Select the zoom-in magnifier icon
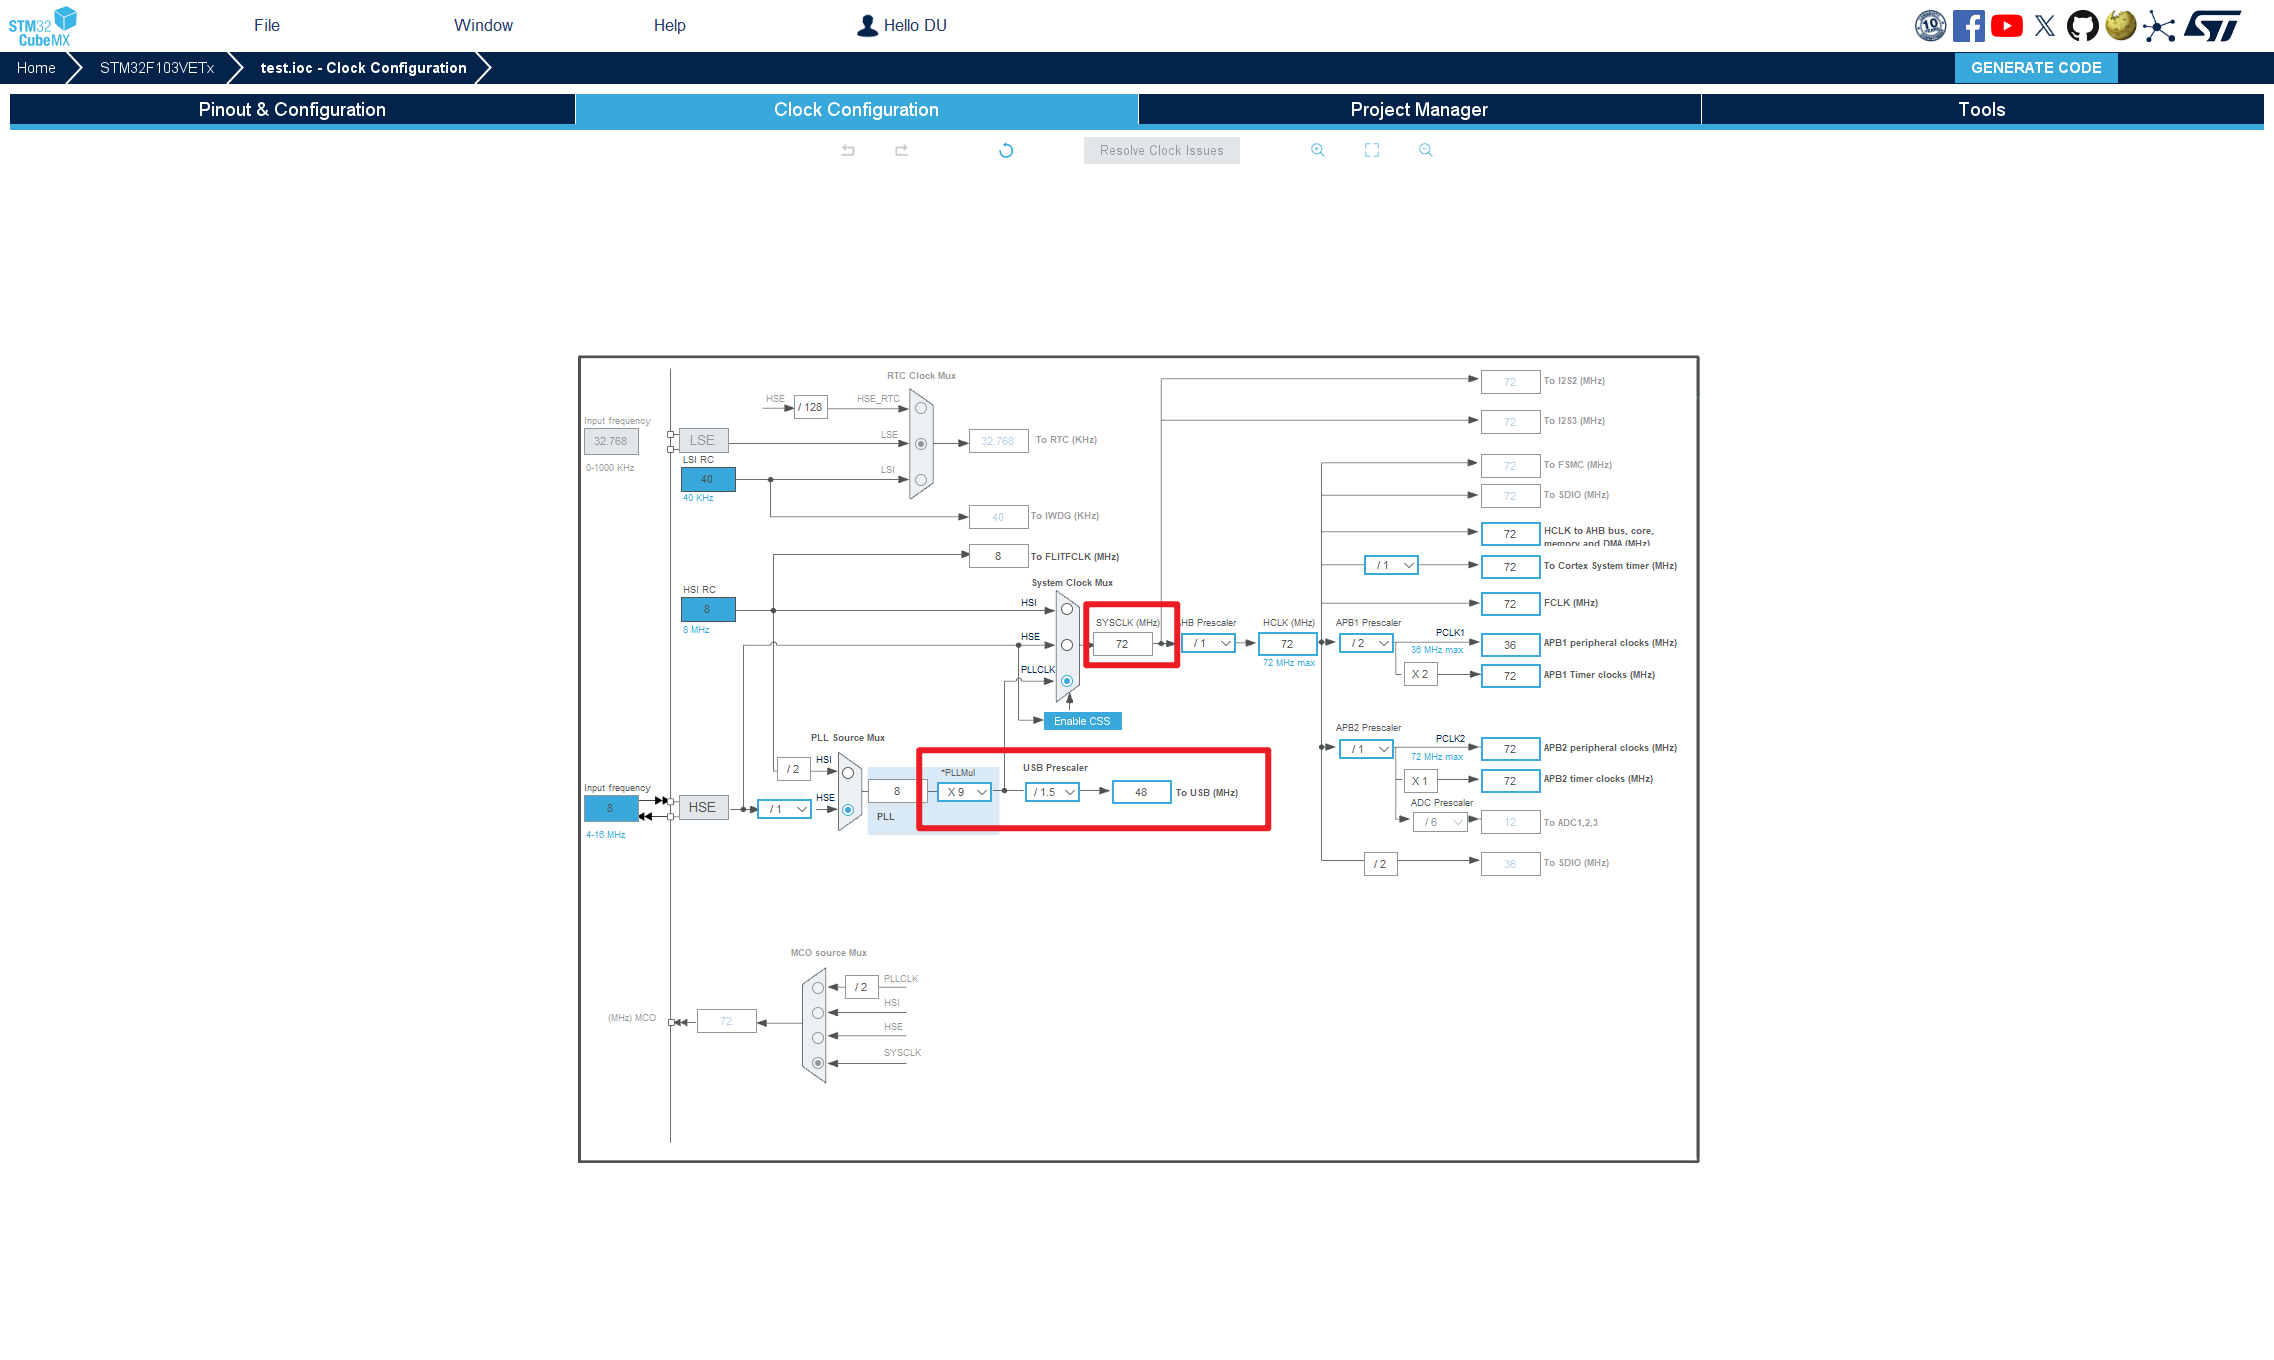 tap(1318, 149)
